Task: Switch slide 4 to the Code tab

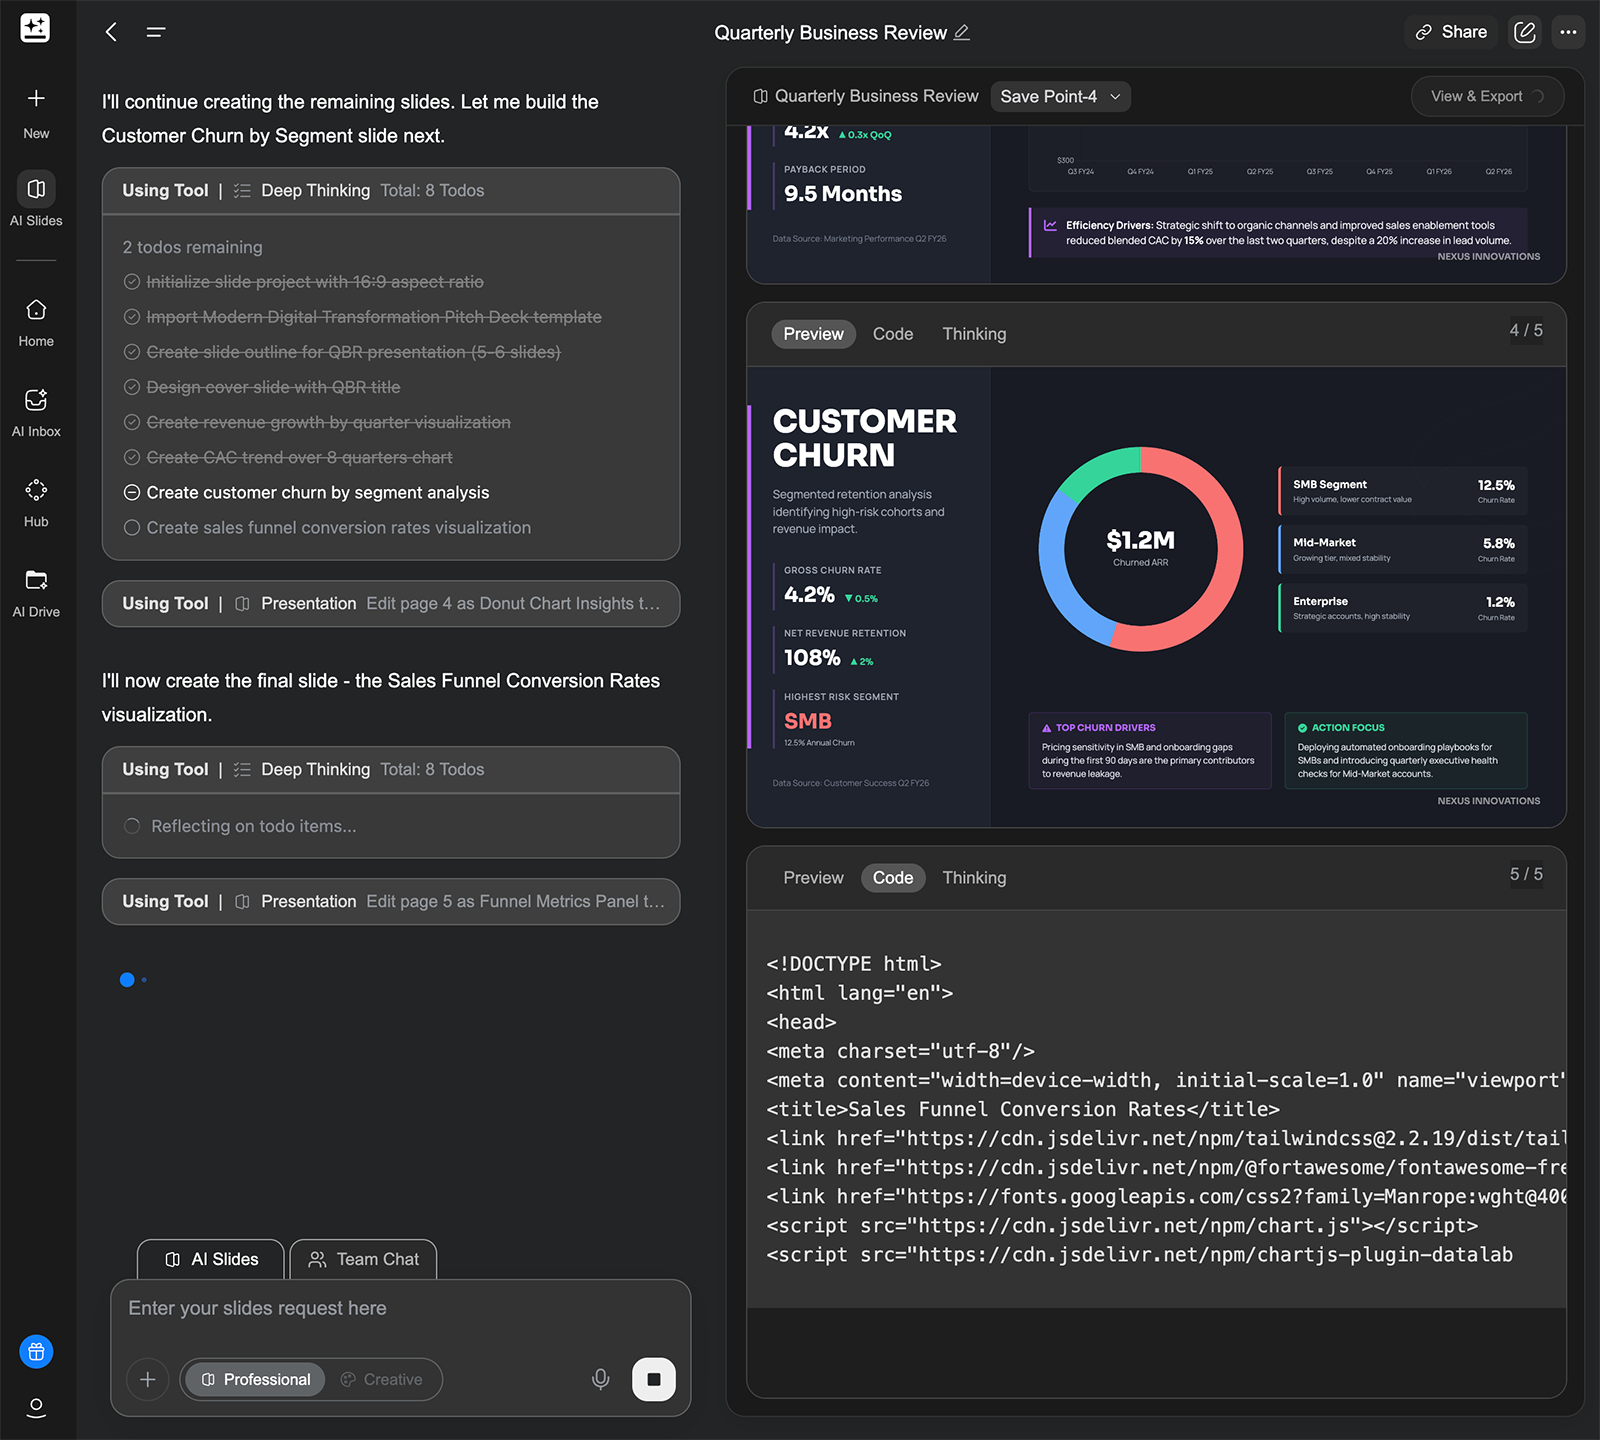Action: 892,334
